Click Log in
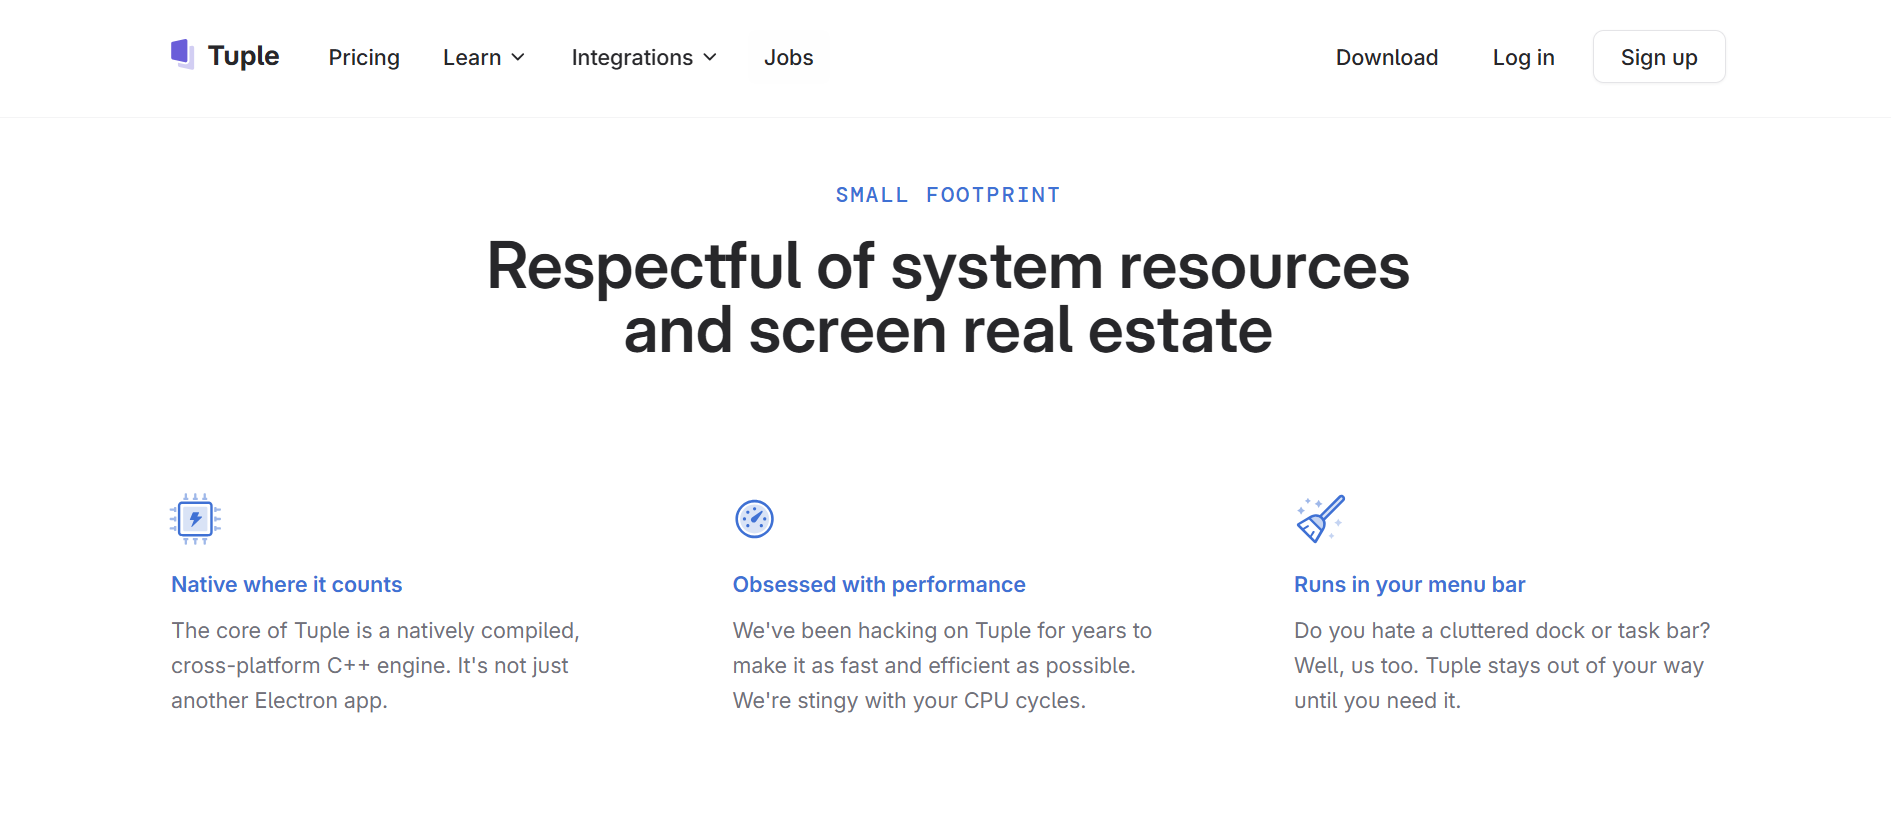Screen dimensions: 1891x830 coord(1523,58)
